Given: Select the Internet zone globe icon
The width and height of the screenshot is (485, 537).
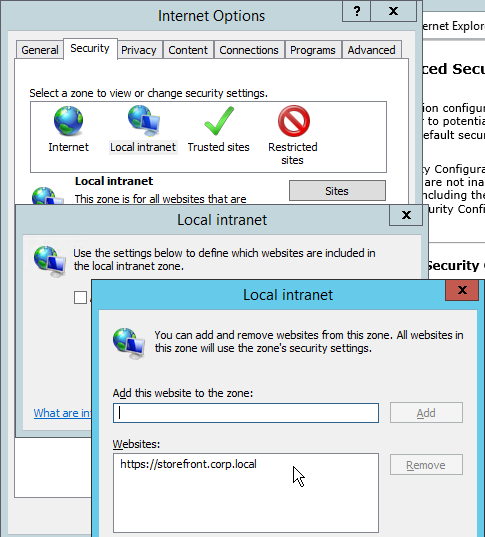Looking at the screenshot, I should click(69, 121).
